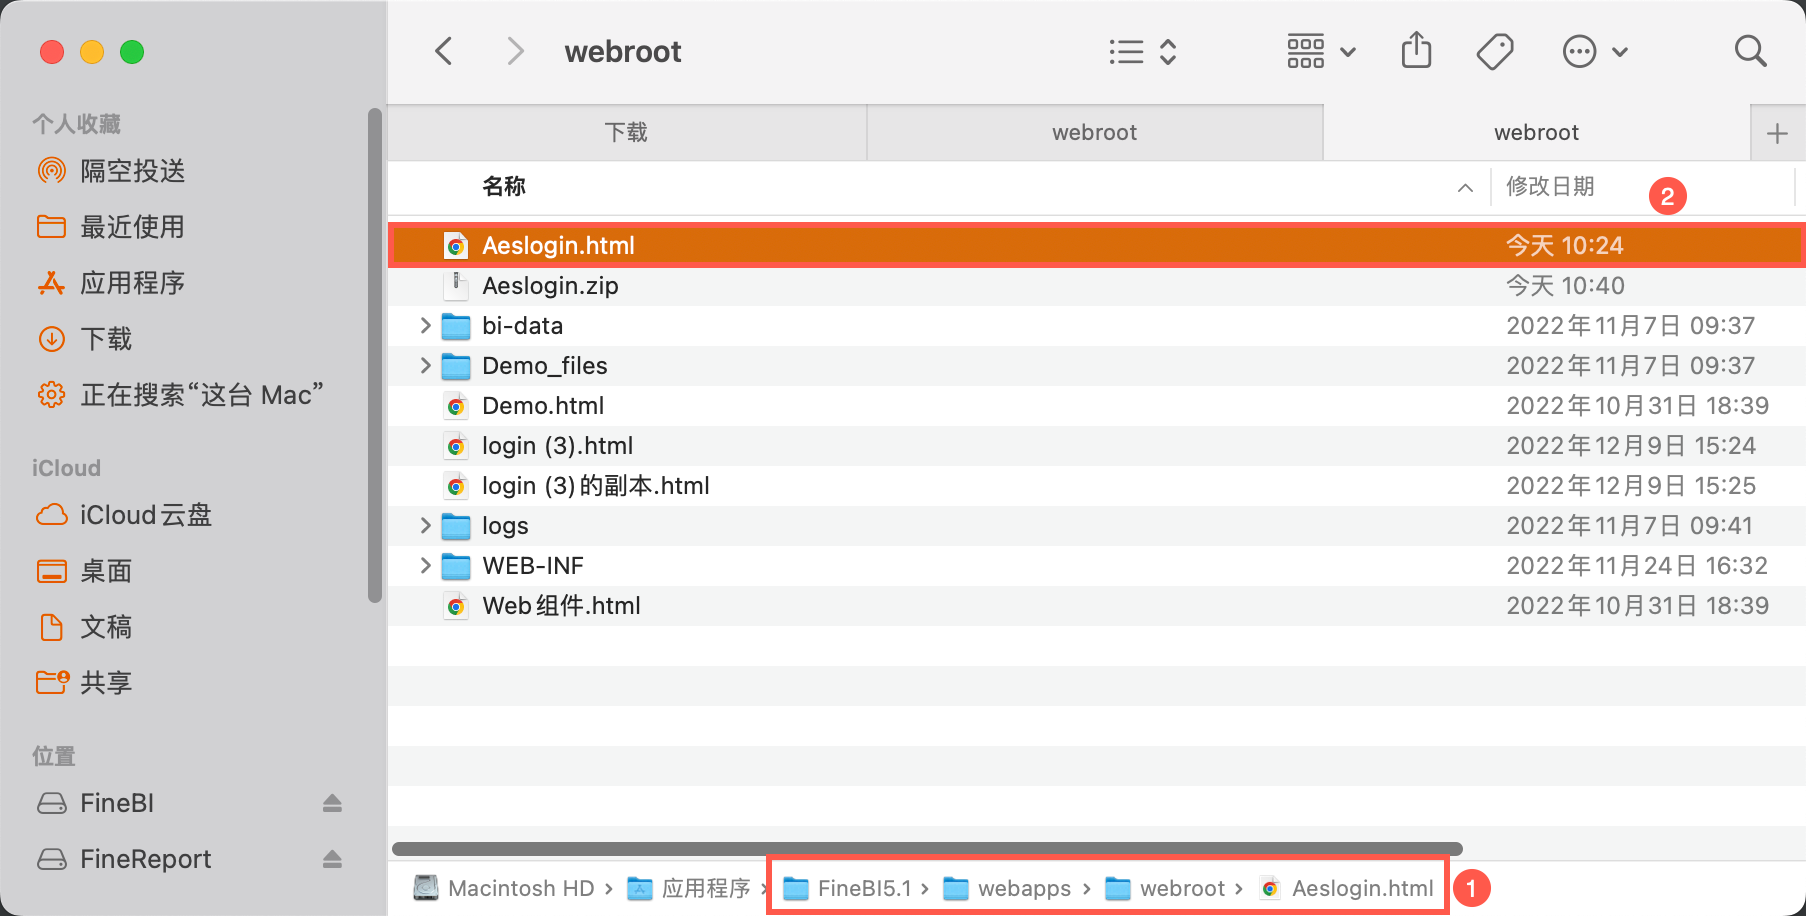The width and height of the screenshot is (1806, 916).
Task: Expand the WEB-INF folder
Action: click(425, 566)
